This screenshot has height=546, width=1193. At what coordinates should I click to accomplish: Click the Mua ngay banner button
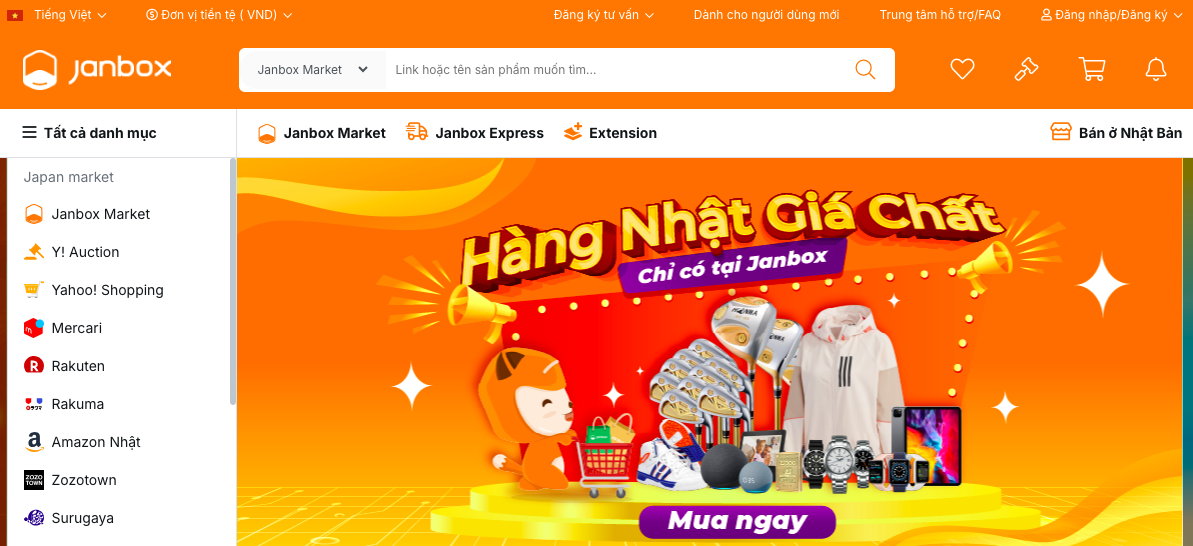click(x=737, y=522)
